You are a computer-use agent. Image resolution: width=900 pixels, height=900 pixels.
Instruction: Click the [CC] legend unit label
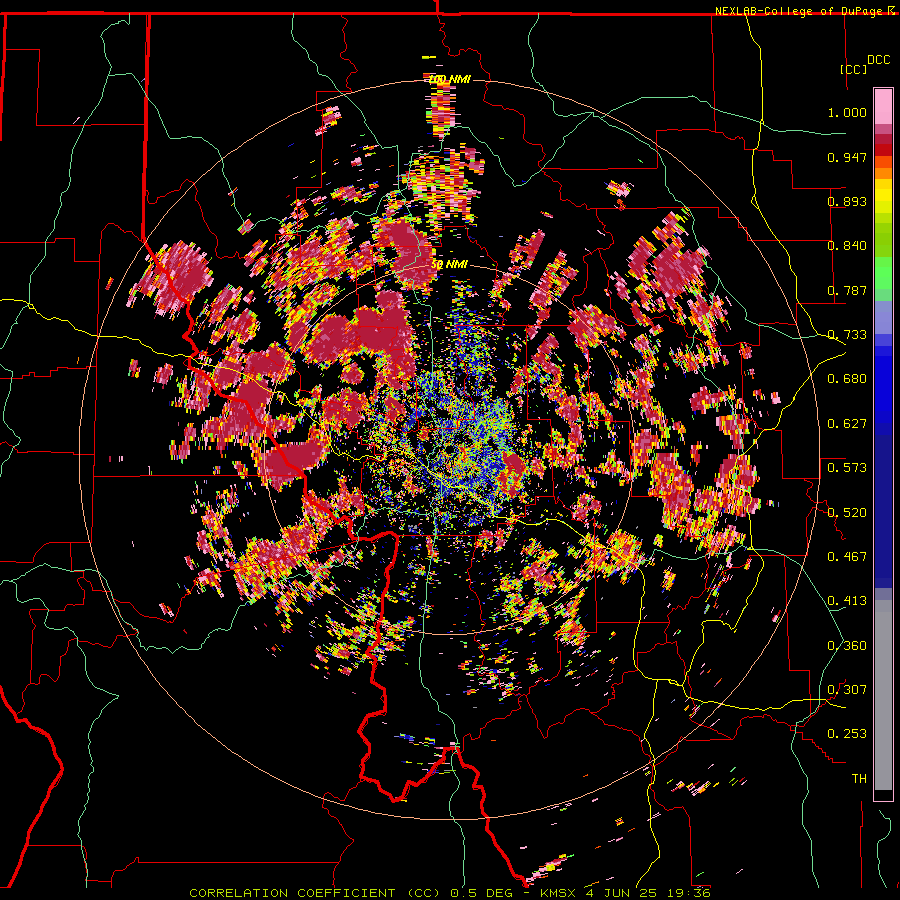(854, 69)
